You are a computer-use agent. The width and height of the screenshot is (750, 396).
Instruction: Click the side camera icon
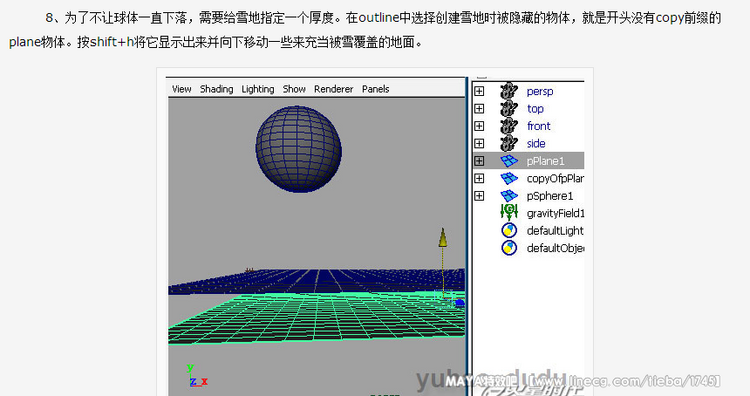[x=509, y=143]
